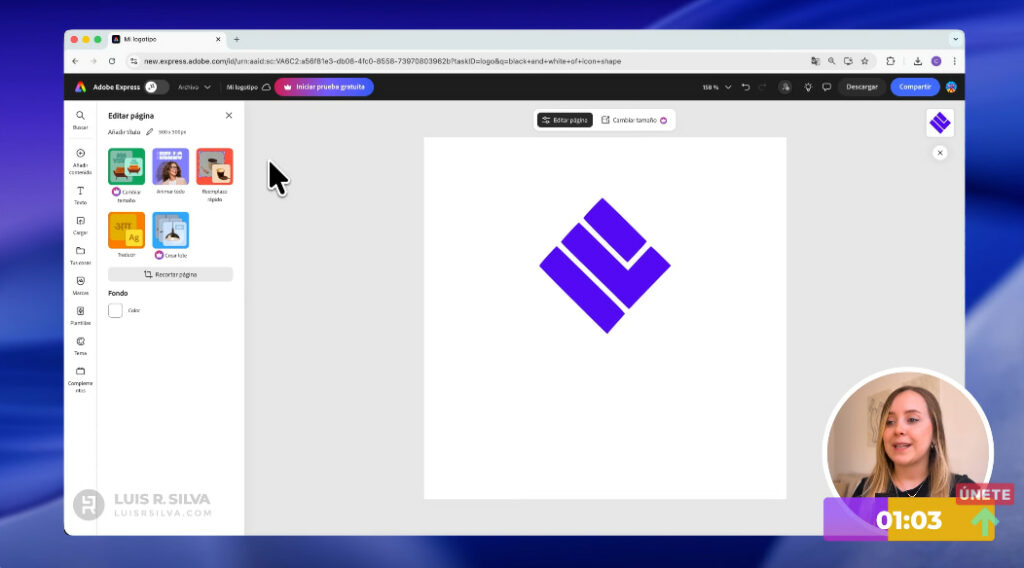The height and width of the screenshot is (568, 1024).
Task: Redo the last action
Action: (762, 87)
